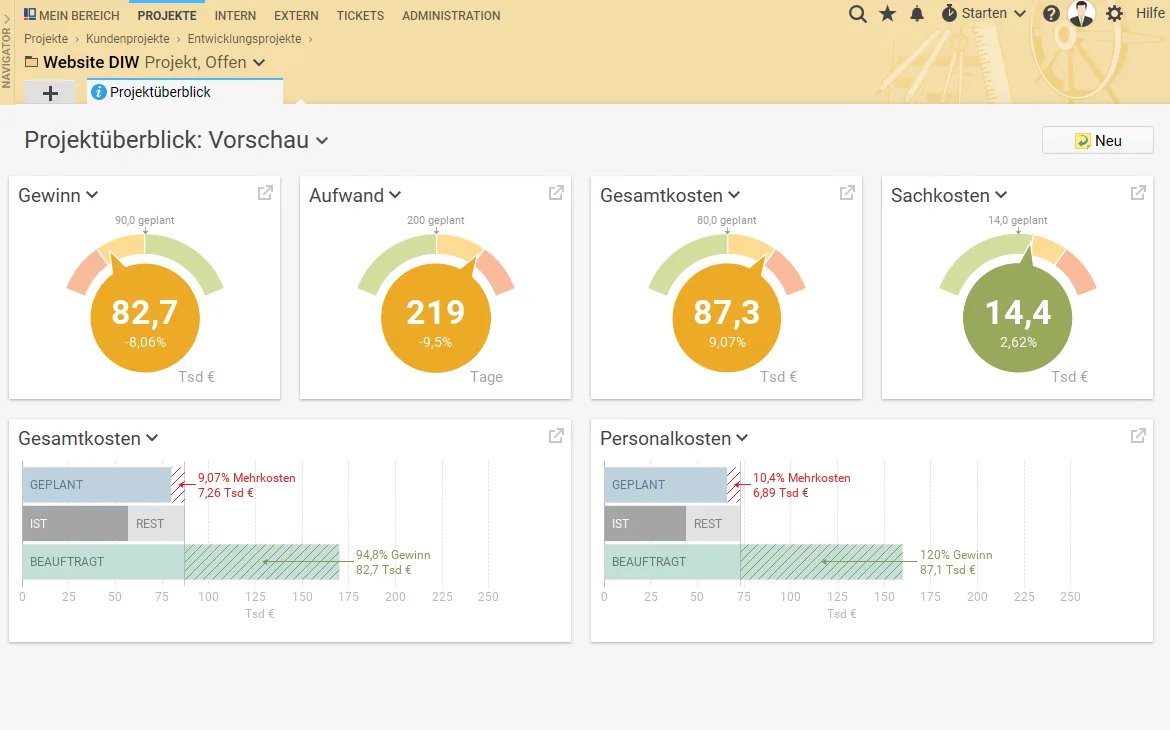Pop out the Gewinn widget
Viewport: 1170px width, 730px height.
pos(265,193)
